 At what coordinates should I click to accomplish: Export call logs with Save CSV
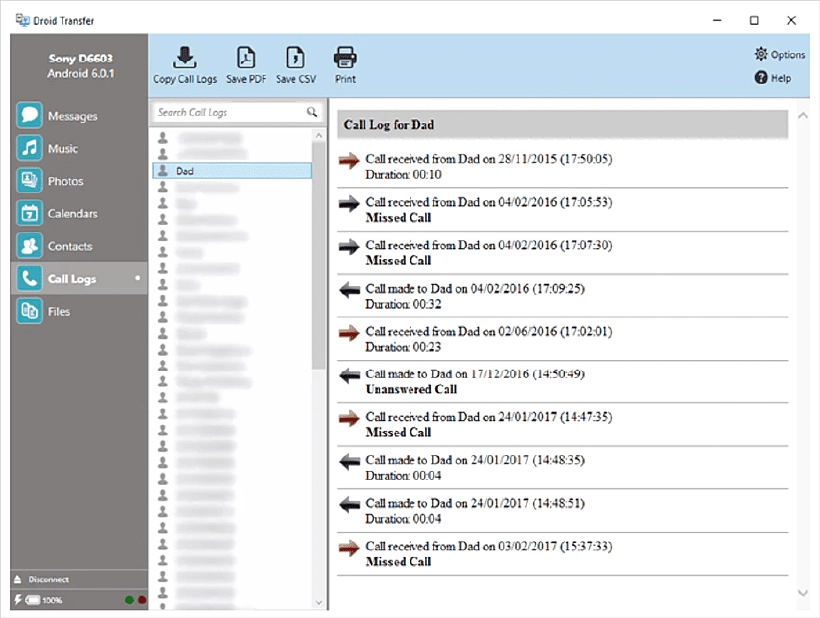click(295, 65)
